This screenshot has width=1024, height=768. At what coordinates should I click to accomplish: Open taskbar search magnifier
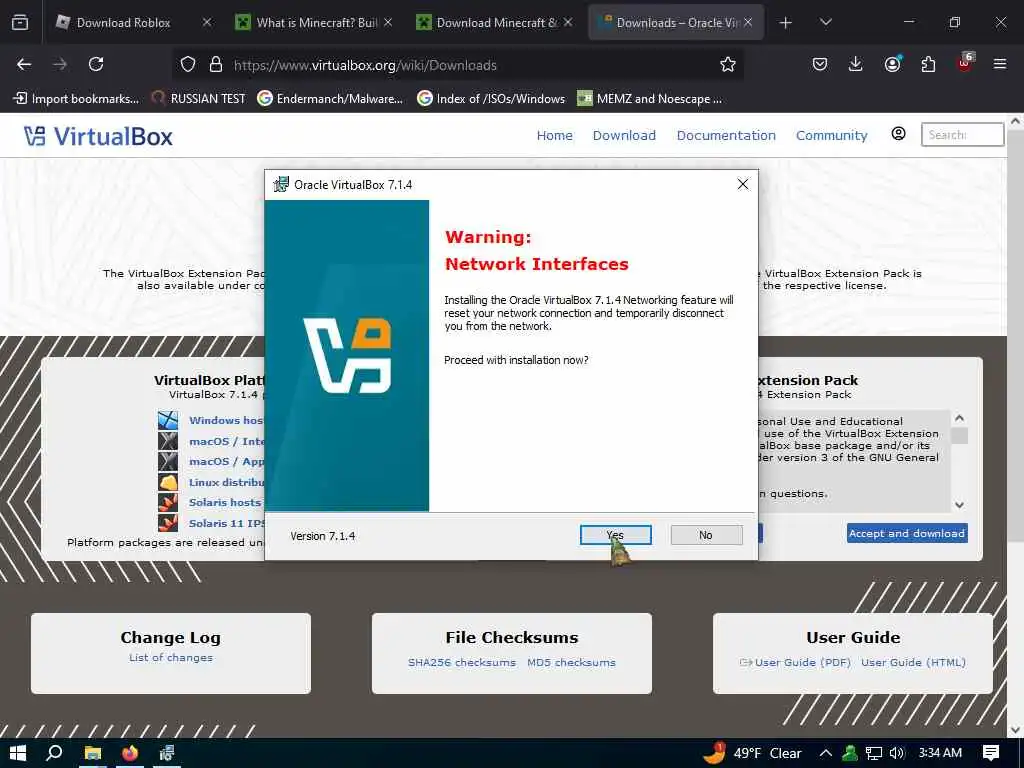click(54, 753)
